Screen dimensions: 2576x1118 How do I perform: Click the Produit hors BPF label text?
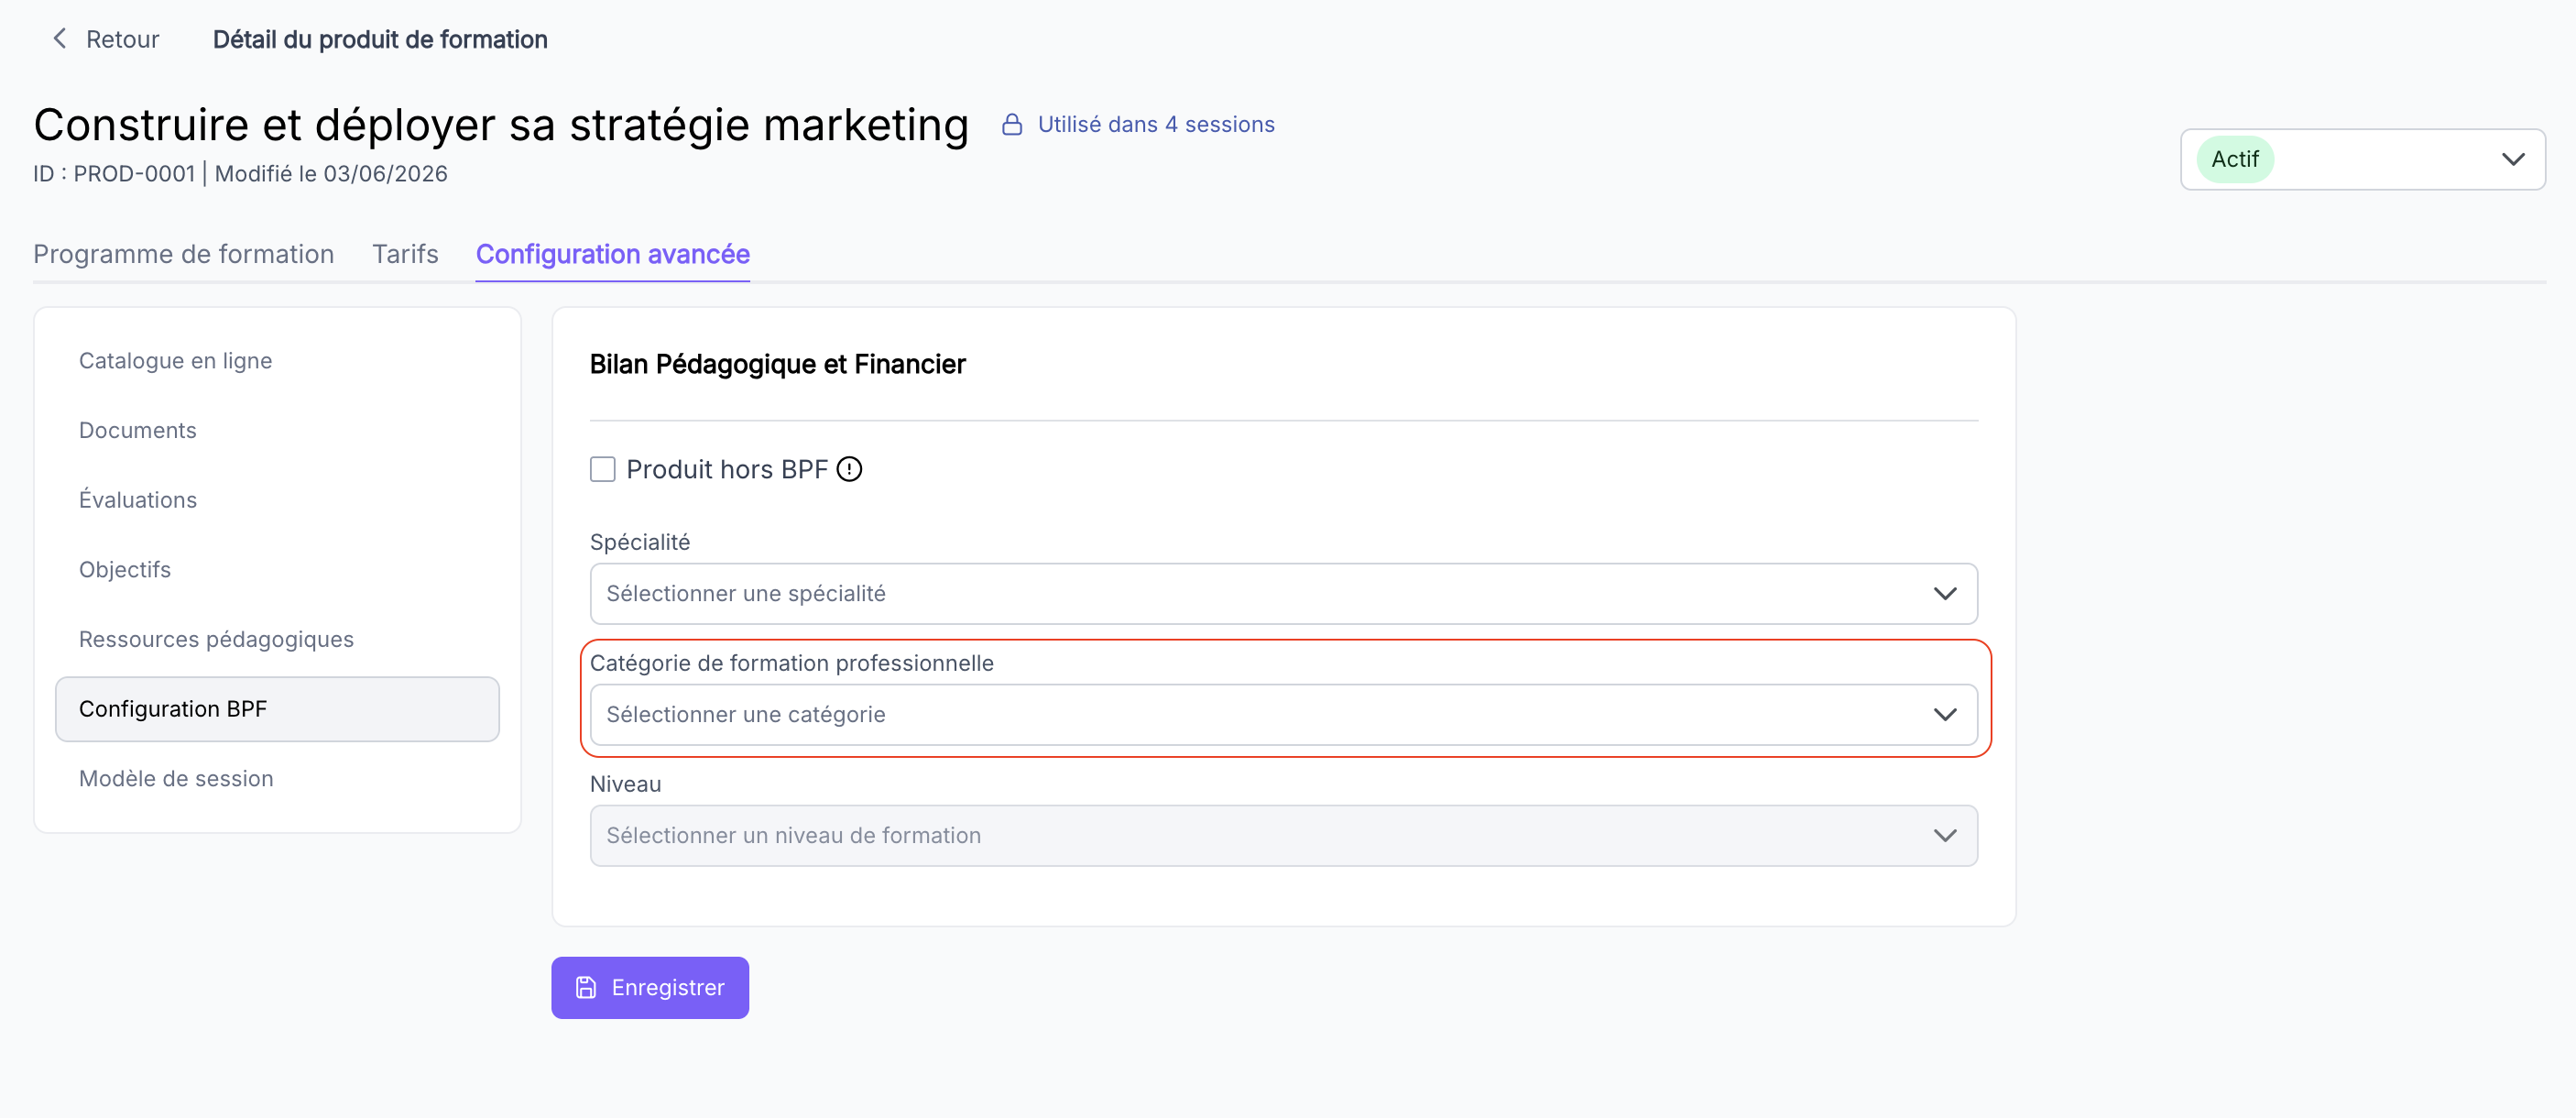(727, 469)
